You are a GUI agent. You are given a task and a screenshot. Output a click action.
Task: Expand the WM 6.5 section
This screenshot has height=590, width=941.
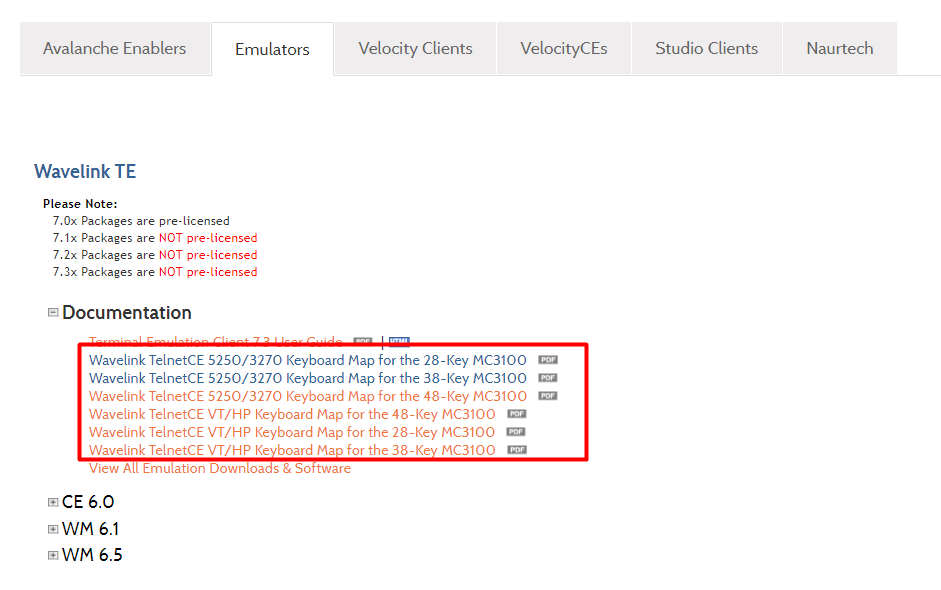(53, 555)
